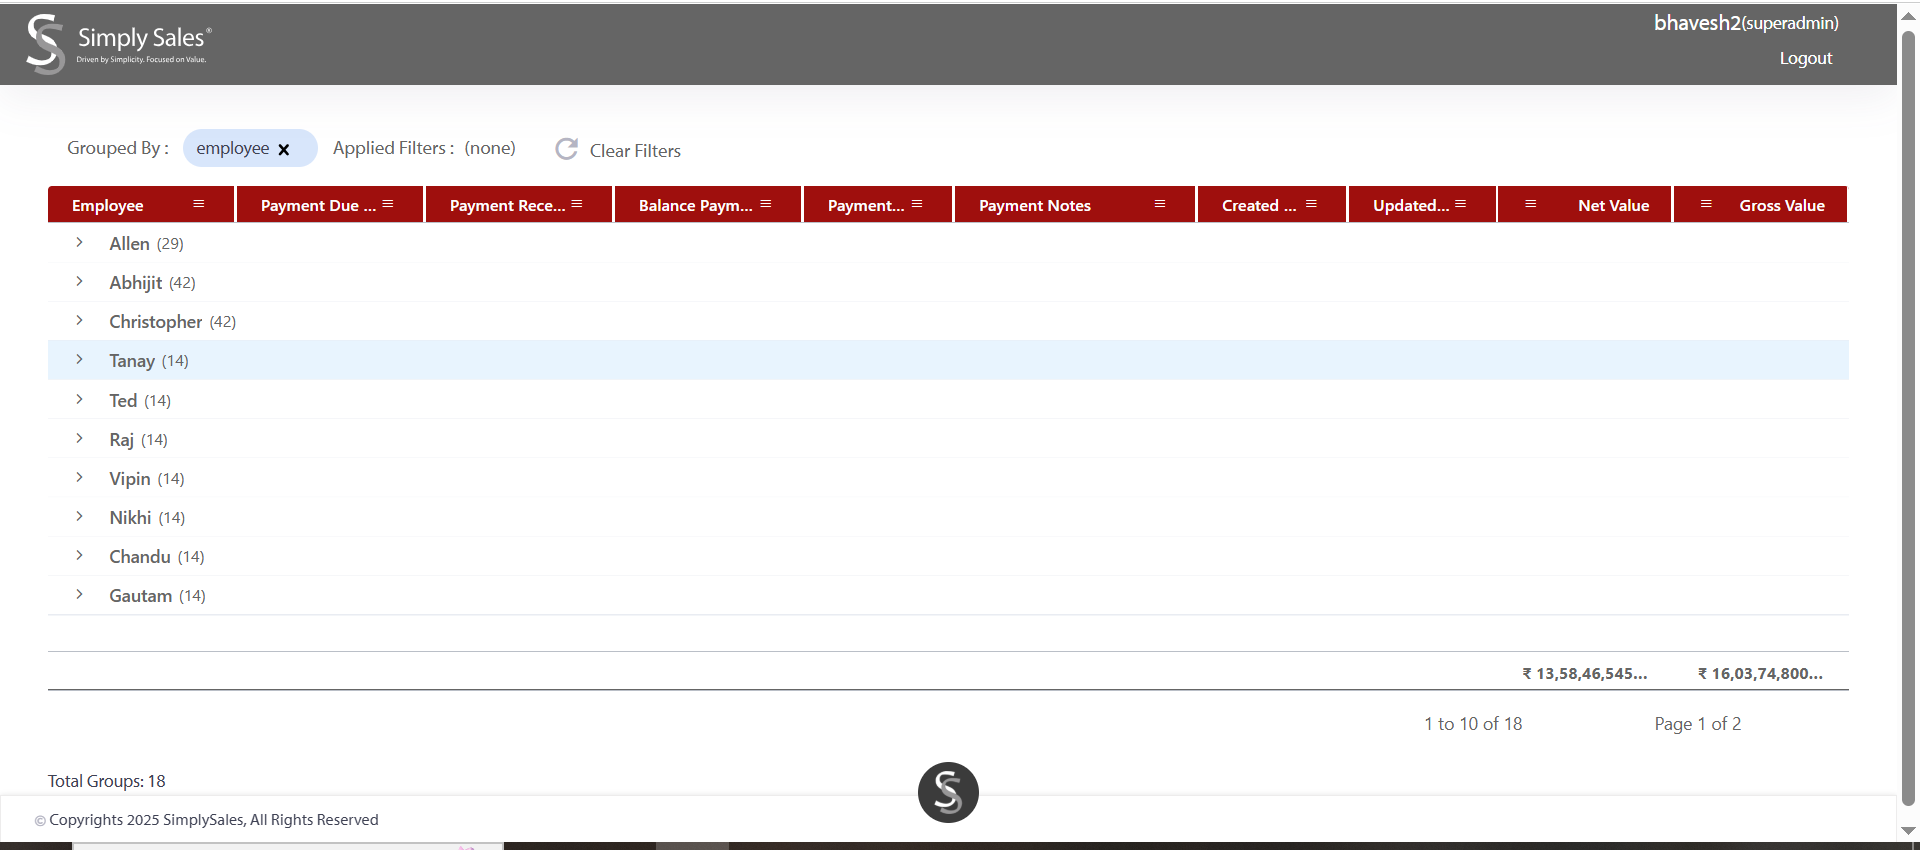
Task: Sort by the Payment Notes column header
Action: click(x=1034, y=205)
